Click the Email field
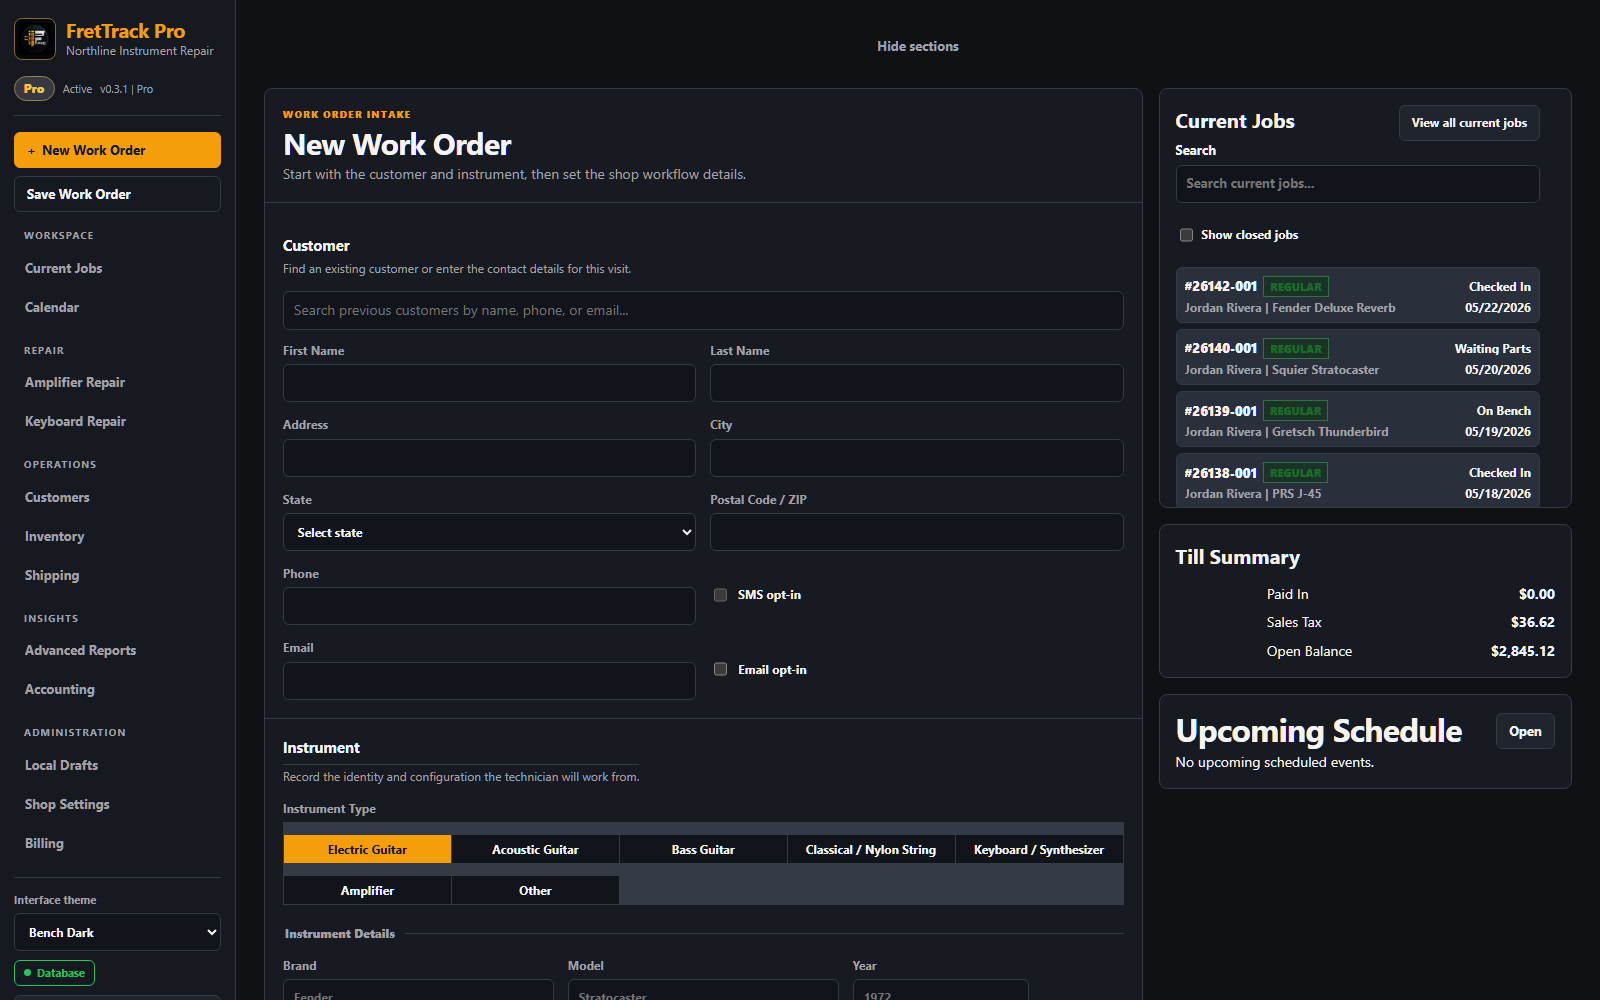The width and height of the screenshot is (1600, 1000). click(489, 681)
